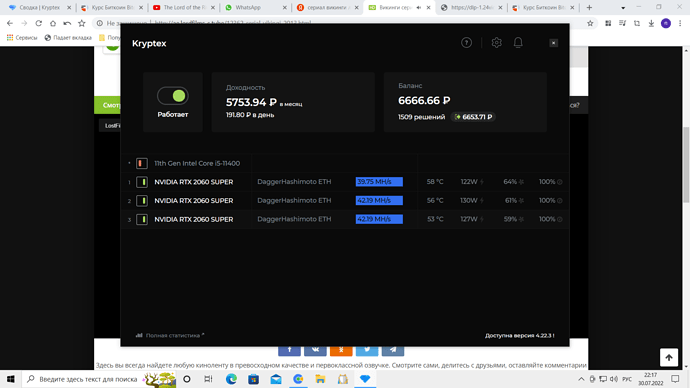Toggle the Работает mining switch off
Viewport: 690px width, 388px height.
pyautogui.click(x=172, y=96)
